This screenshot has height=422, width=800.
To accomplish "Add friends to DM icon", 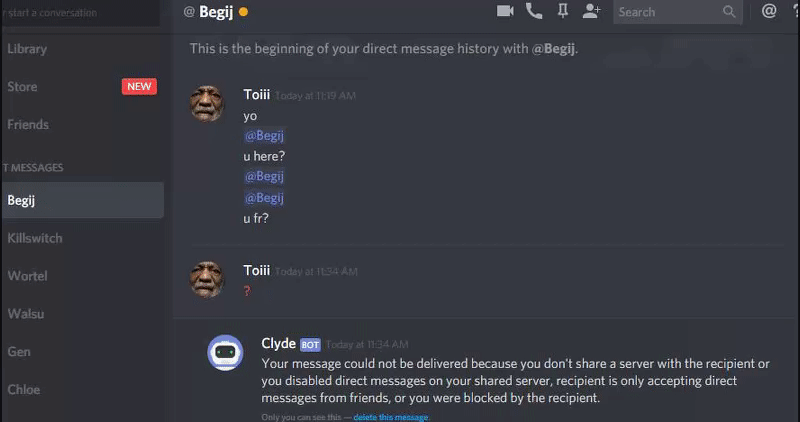I will coord(591,11).
